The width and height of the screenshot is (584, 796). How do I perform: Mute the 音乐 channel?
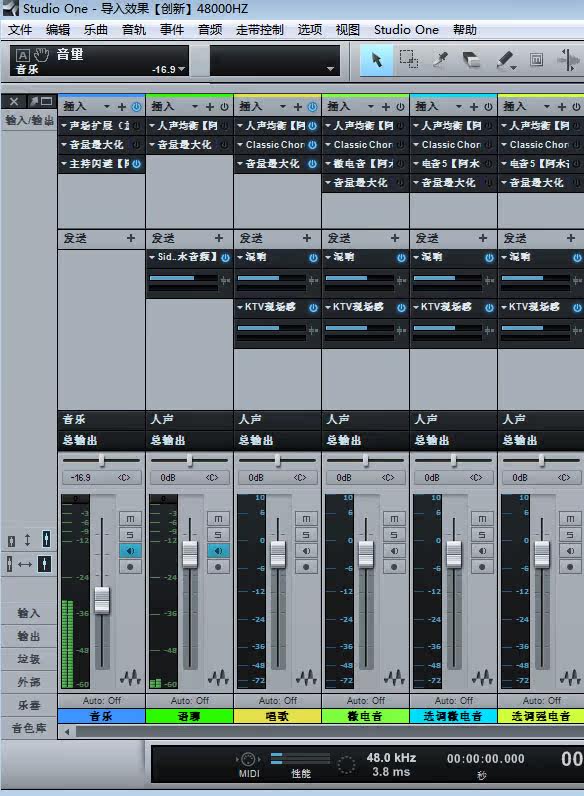click(x=130, y=518)
